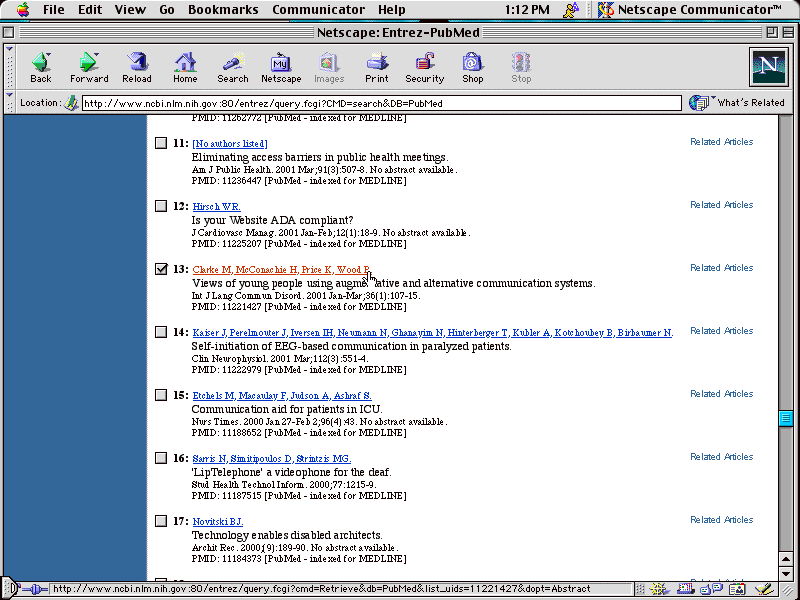Open the Address Book icon in status bar
The image size is (800, 600).
click(737, 589)
